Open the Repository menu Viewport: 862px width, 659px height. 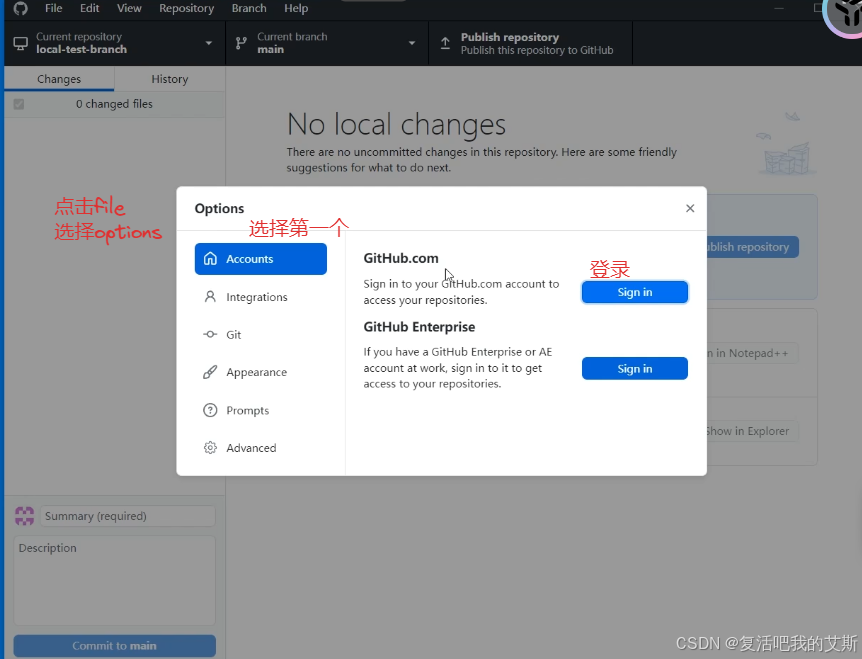click(186, 8)
